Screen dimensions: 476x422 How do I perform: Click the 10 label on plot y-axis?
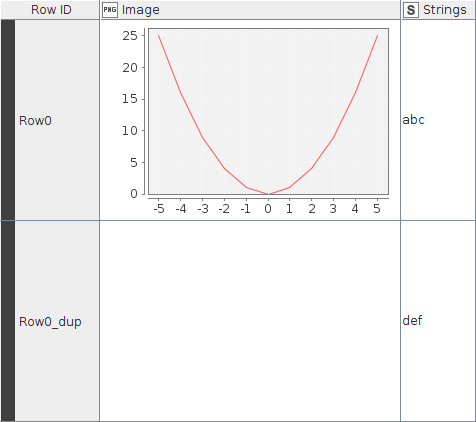coord(130,131)
